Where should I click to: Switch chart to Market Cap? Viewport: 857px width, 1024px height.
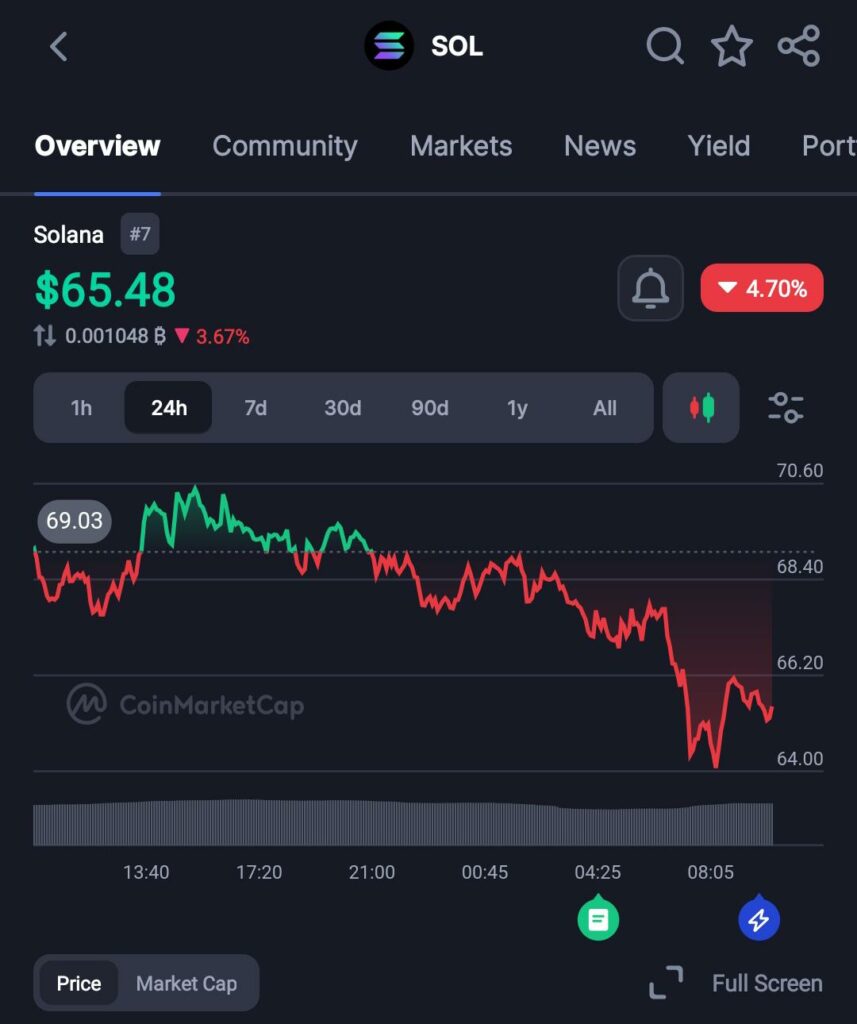[x=186, y=983]
